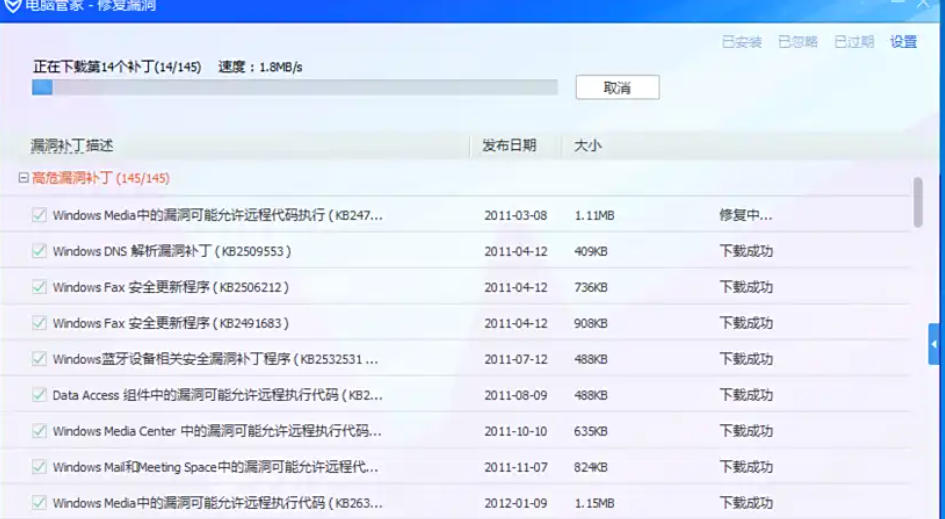Click the patch list vertical scrollbar

point(918,202)
